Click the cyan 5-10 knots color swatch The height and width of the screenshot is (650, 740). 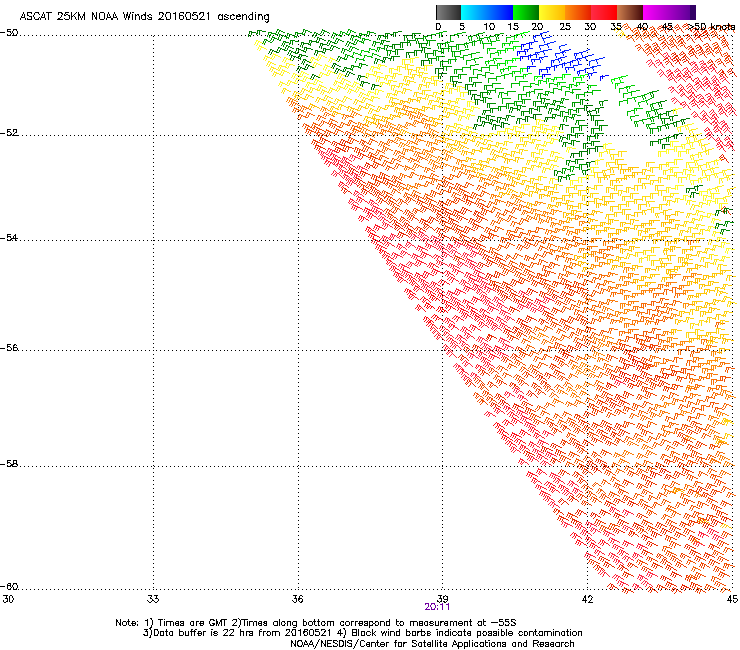click(x=474, y=12)
